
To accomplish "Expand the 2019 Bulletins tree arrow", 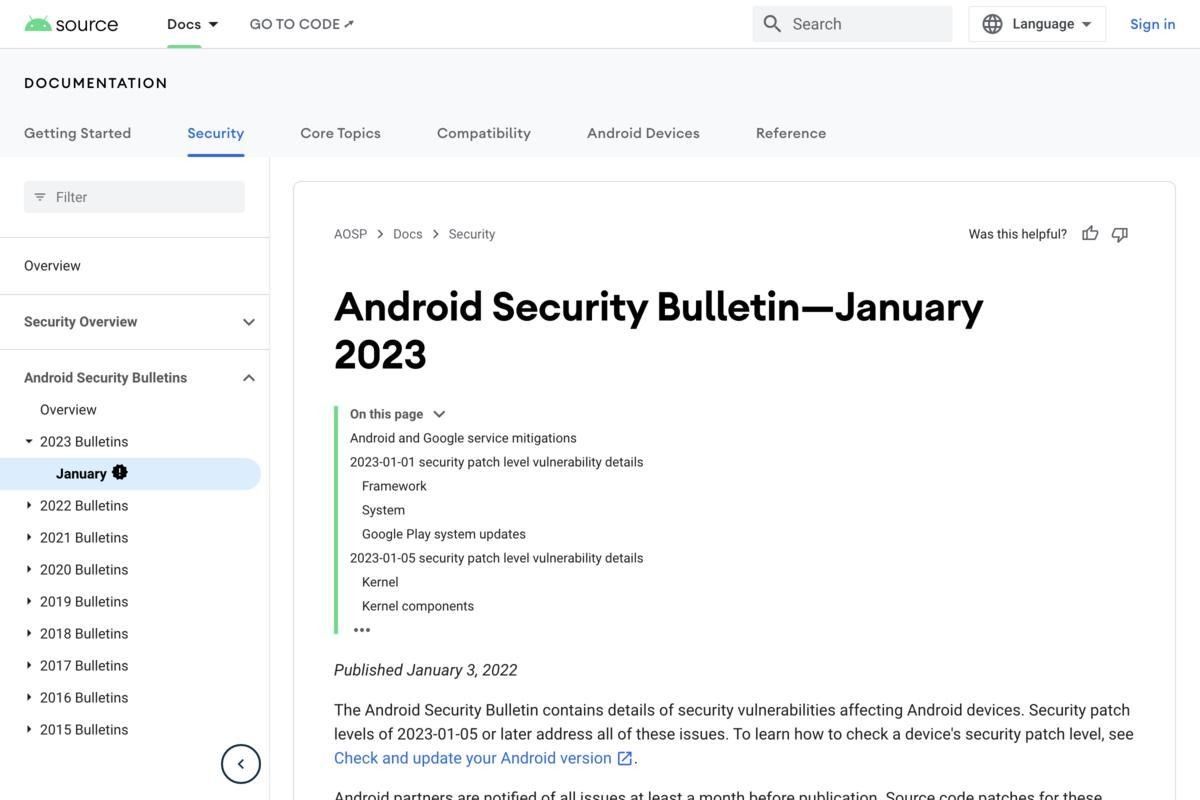I will click(x=29, y=601).
